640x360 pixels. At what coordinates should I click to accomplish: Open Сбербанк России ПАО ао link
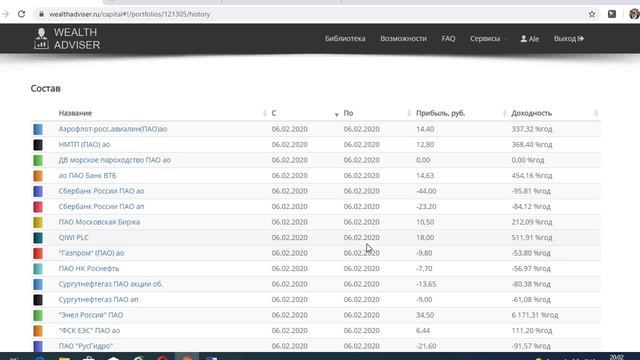click(101, 191)
